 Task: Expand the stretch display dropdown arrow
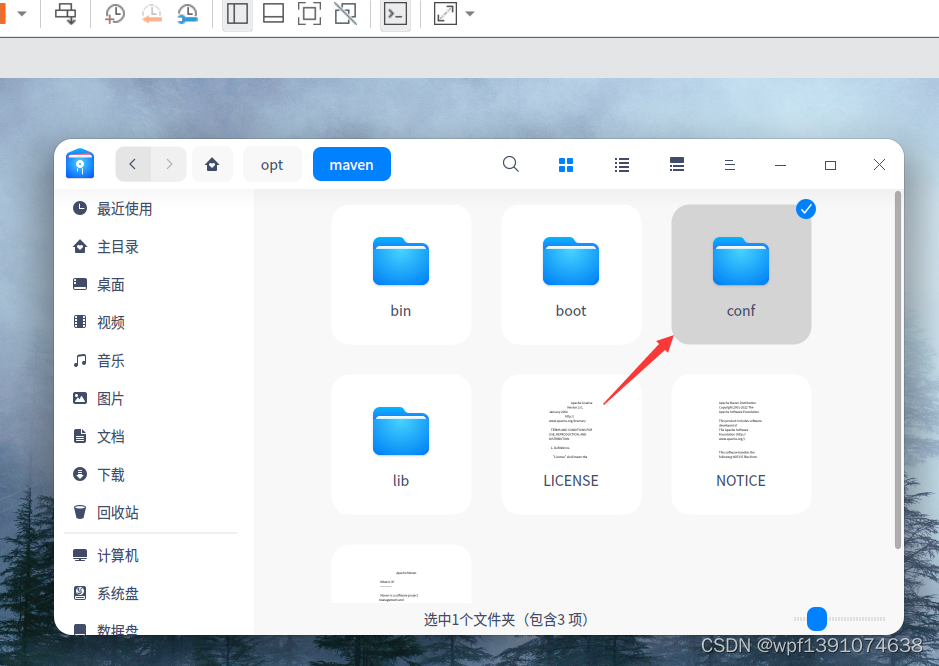(x=470, y=14)
